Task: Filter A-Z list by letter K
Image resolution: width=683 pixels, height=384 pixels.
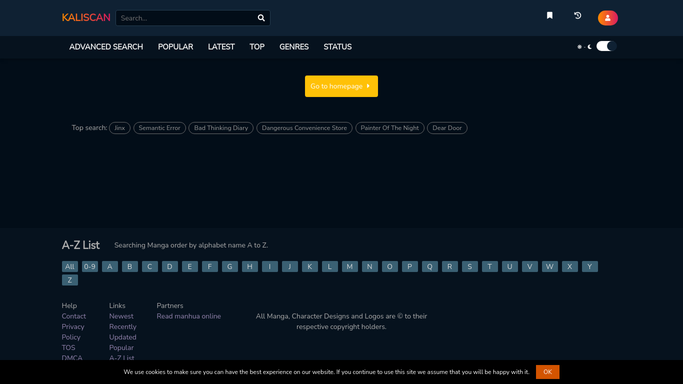Action: 310,266
